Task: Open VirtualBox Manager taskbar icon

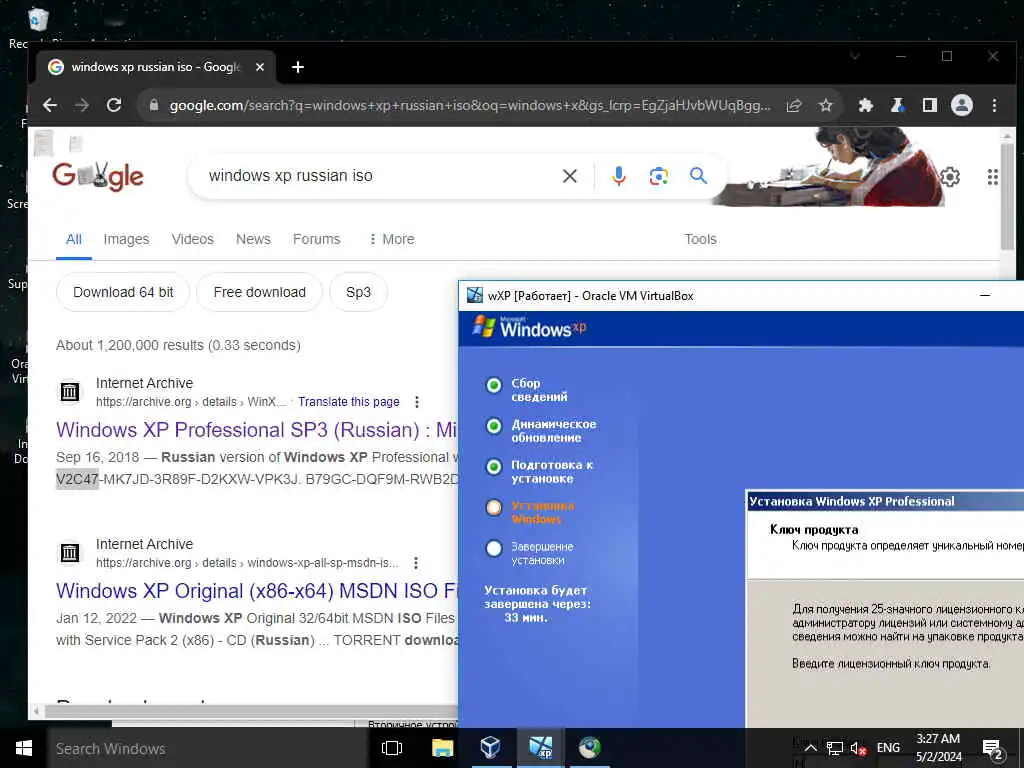Action: click(490, 748)
